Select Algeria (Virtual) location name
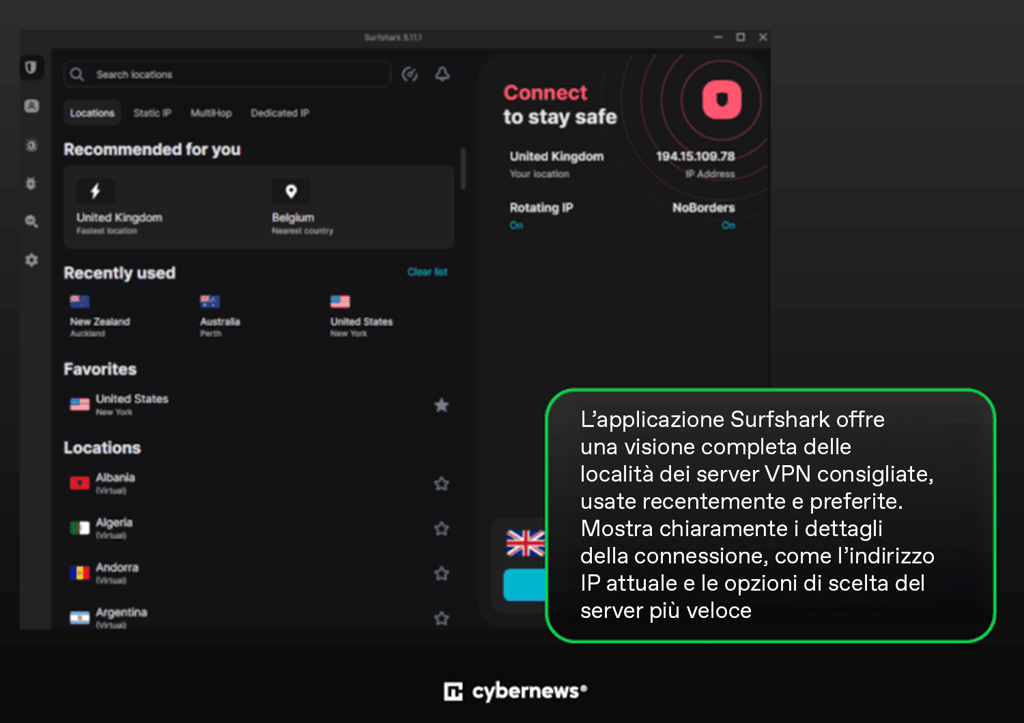 114,528
